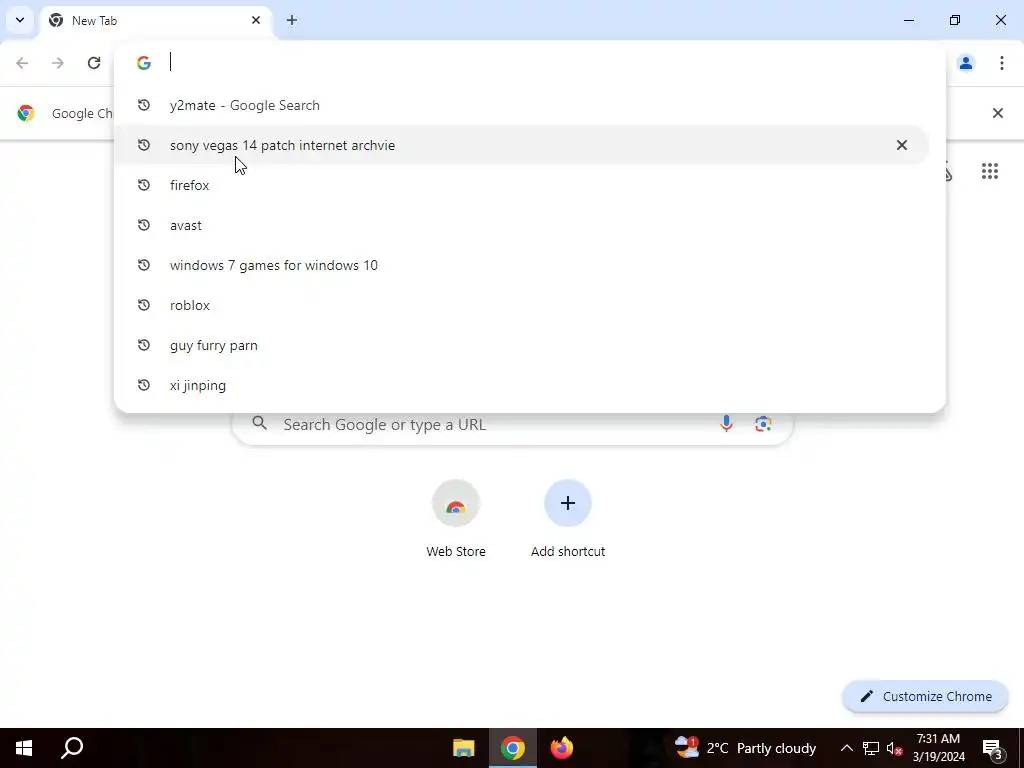
Task: Click the Google G icon in address bar
Action: 144,63
